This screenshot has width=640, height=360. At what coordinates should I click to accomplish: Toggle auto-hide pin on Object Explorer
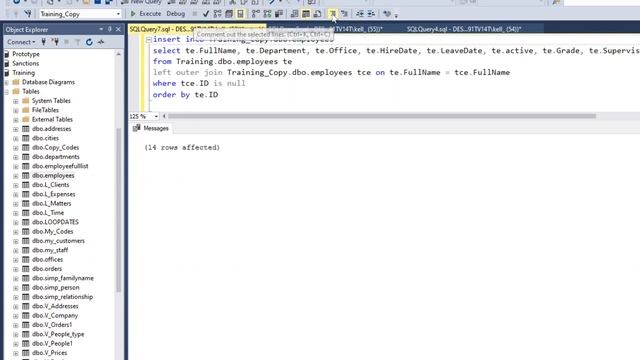pos(110,29)
